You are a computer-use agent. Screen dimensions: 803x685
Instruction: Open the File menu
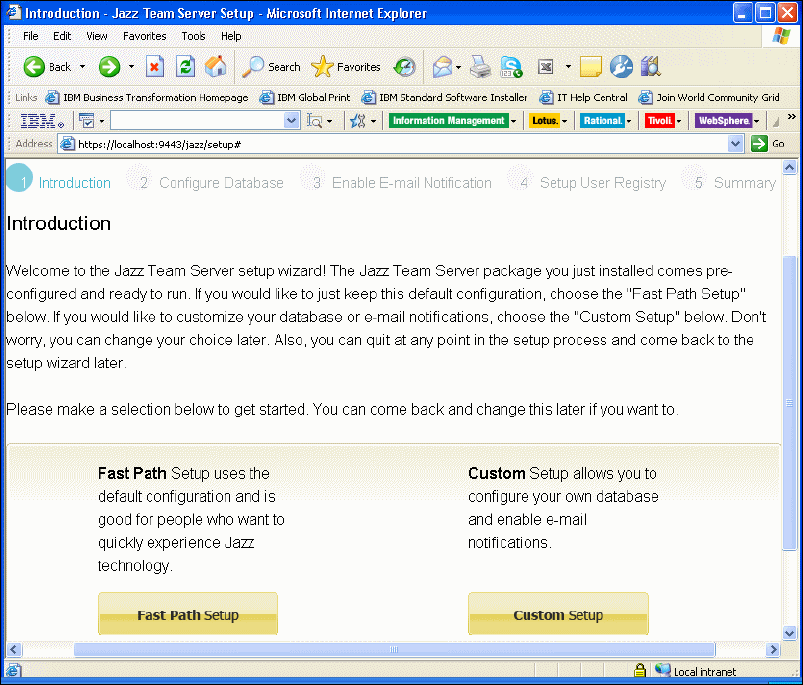(x=31, y=36)
